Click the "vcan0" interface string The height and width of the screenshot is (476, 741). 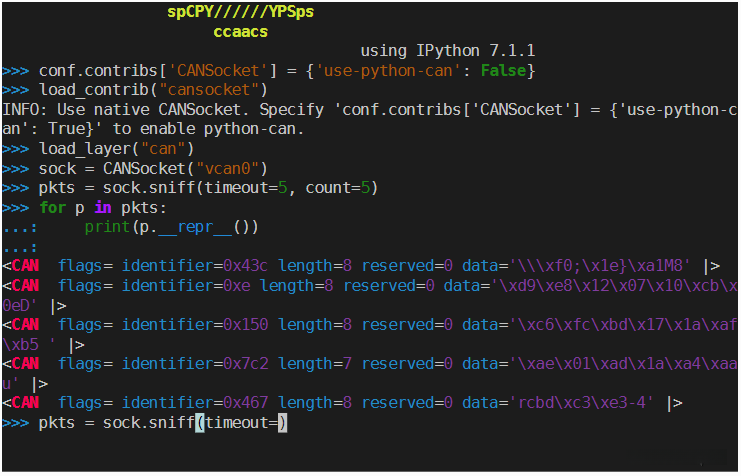point(230,168)
